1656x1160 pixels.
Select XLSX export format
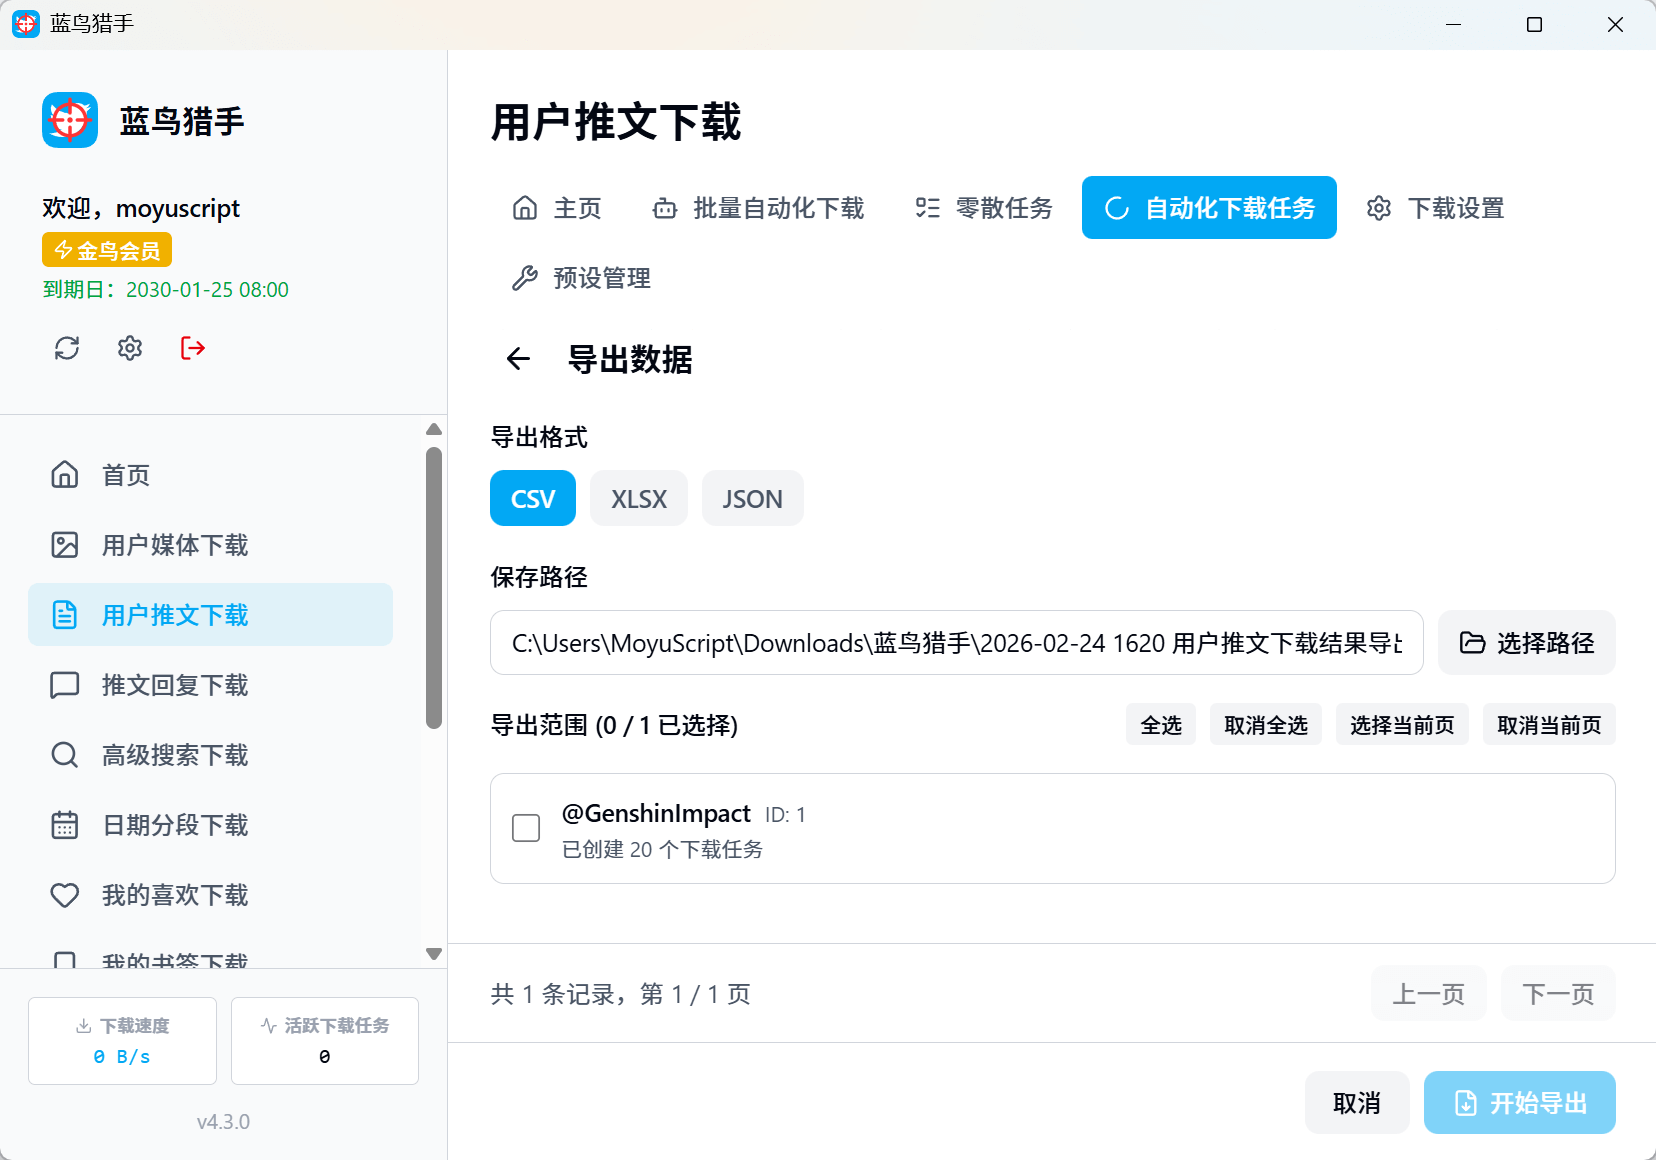click(x=638, y=498)
